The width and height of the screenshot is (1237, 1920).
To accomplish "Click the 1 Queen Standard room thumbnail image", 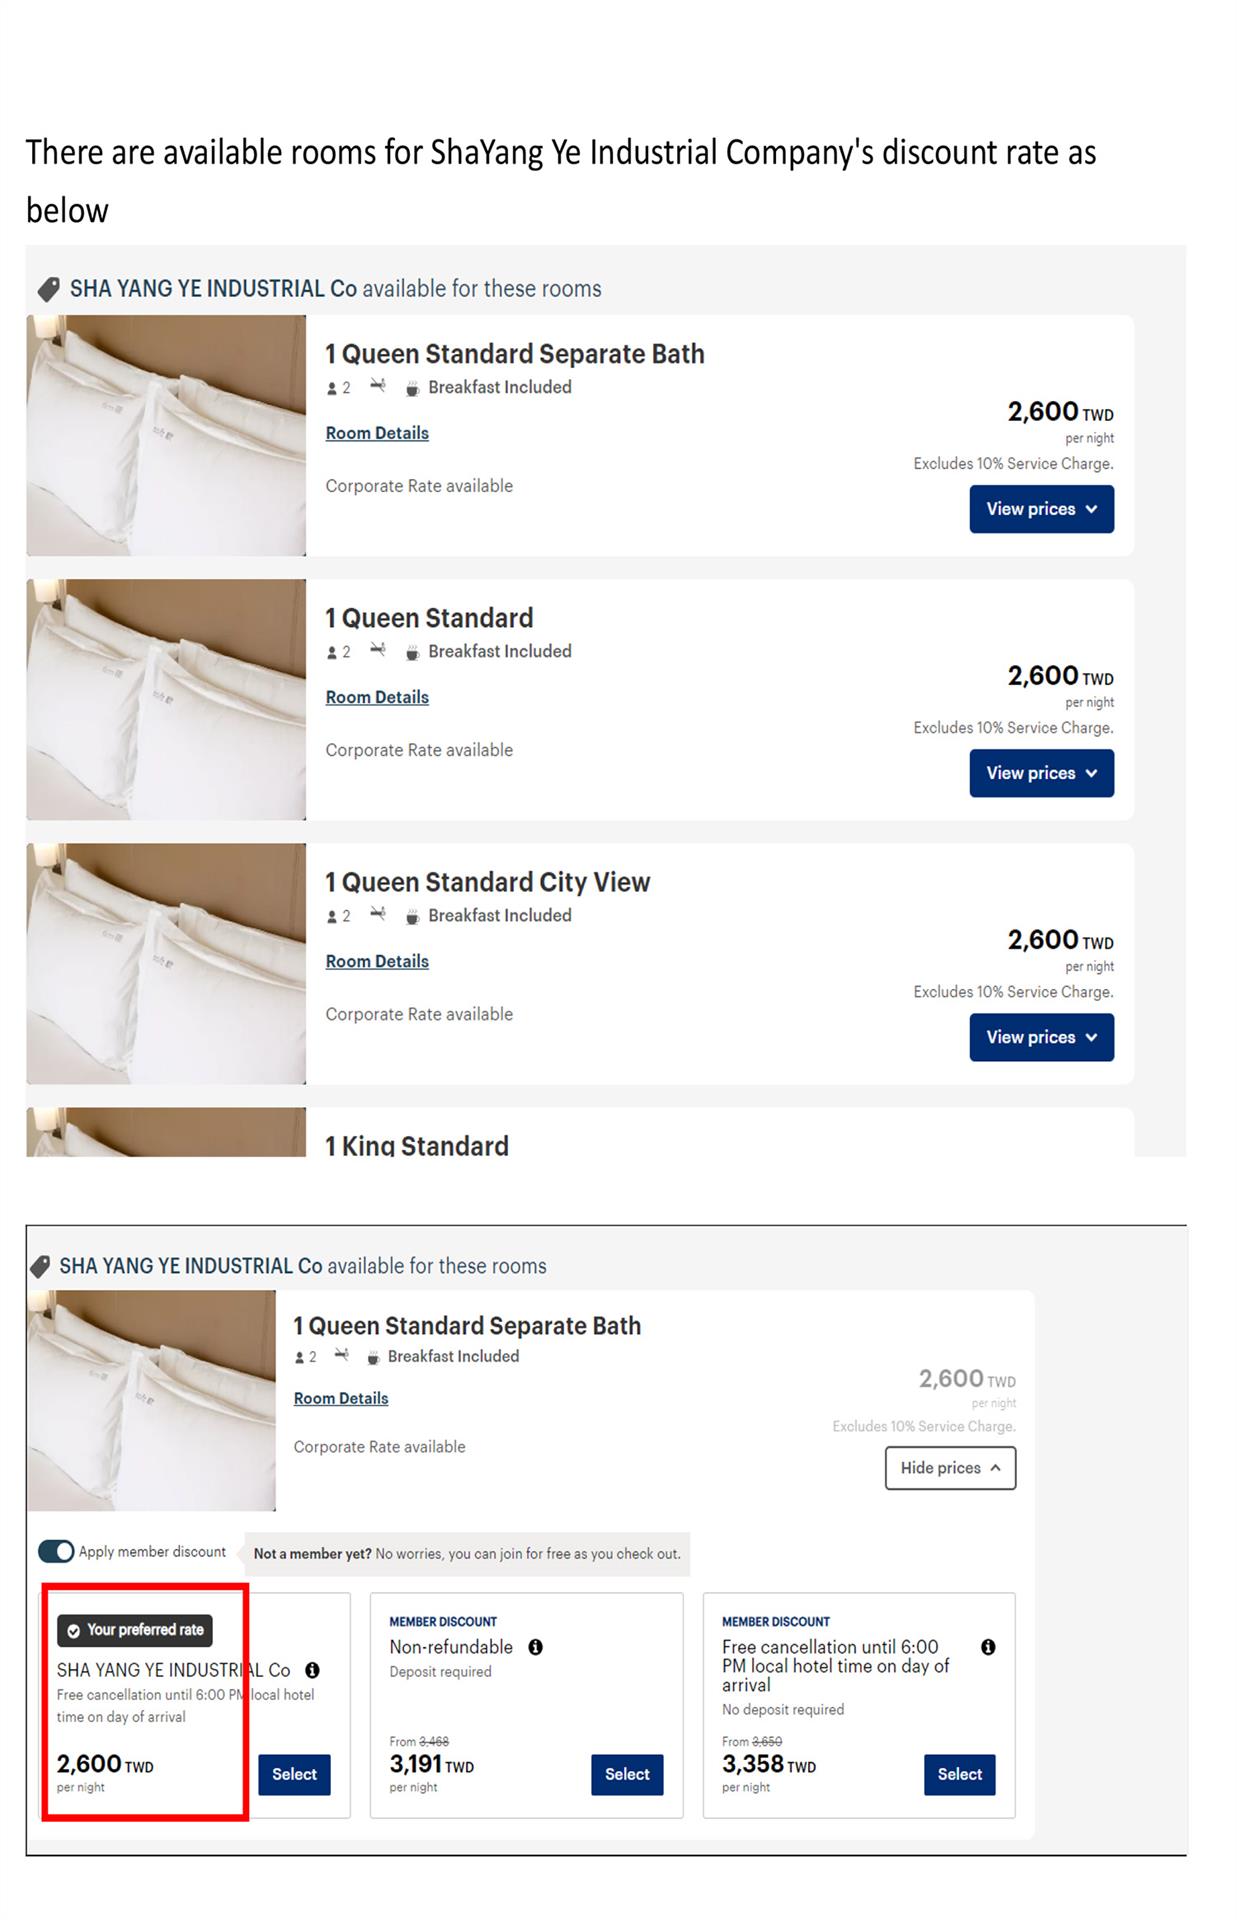I will pos(166,699).
